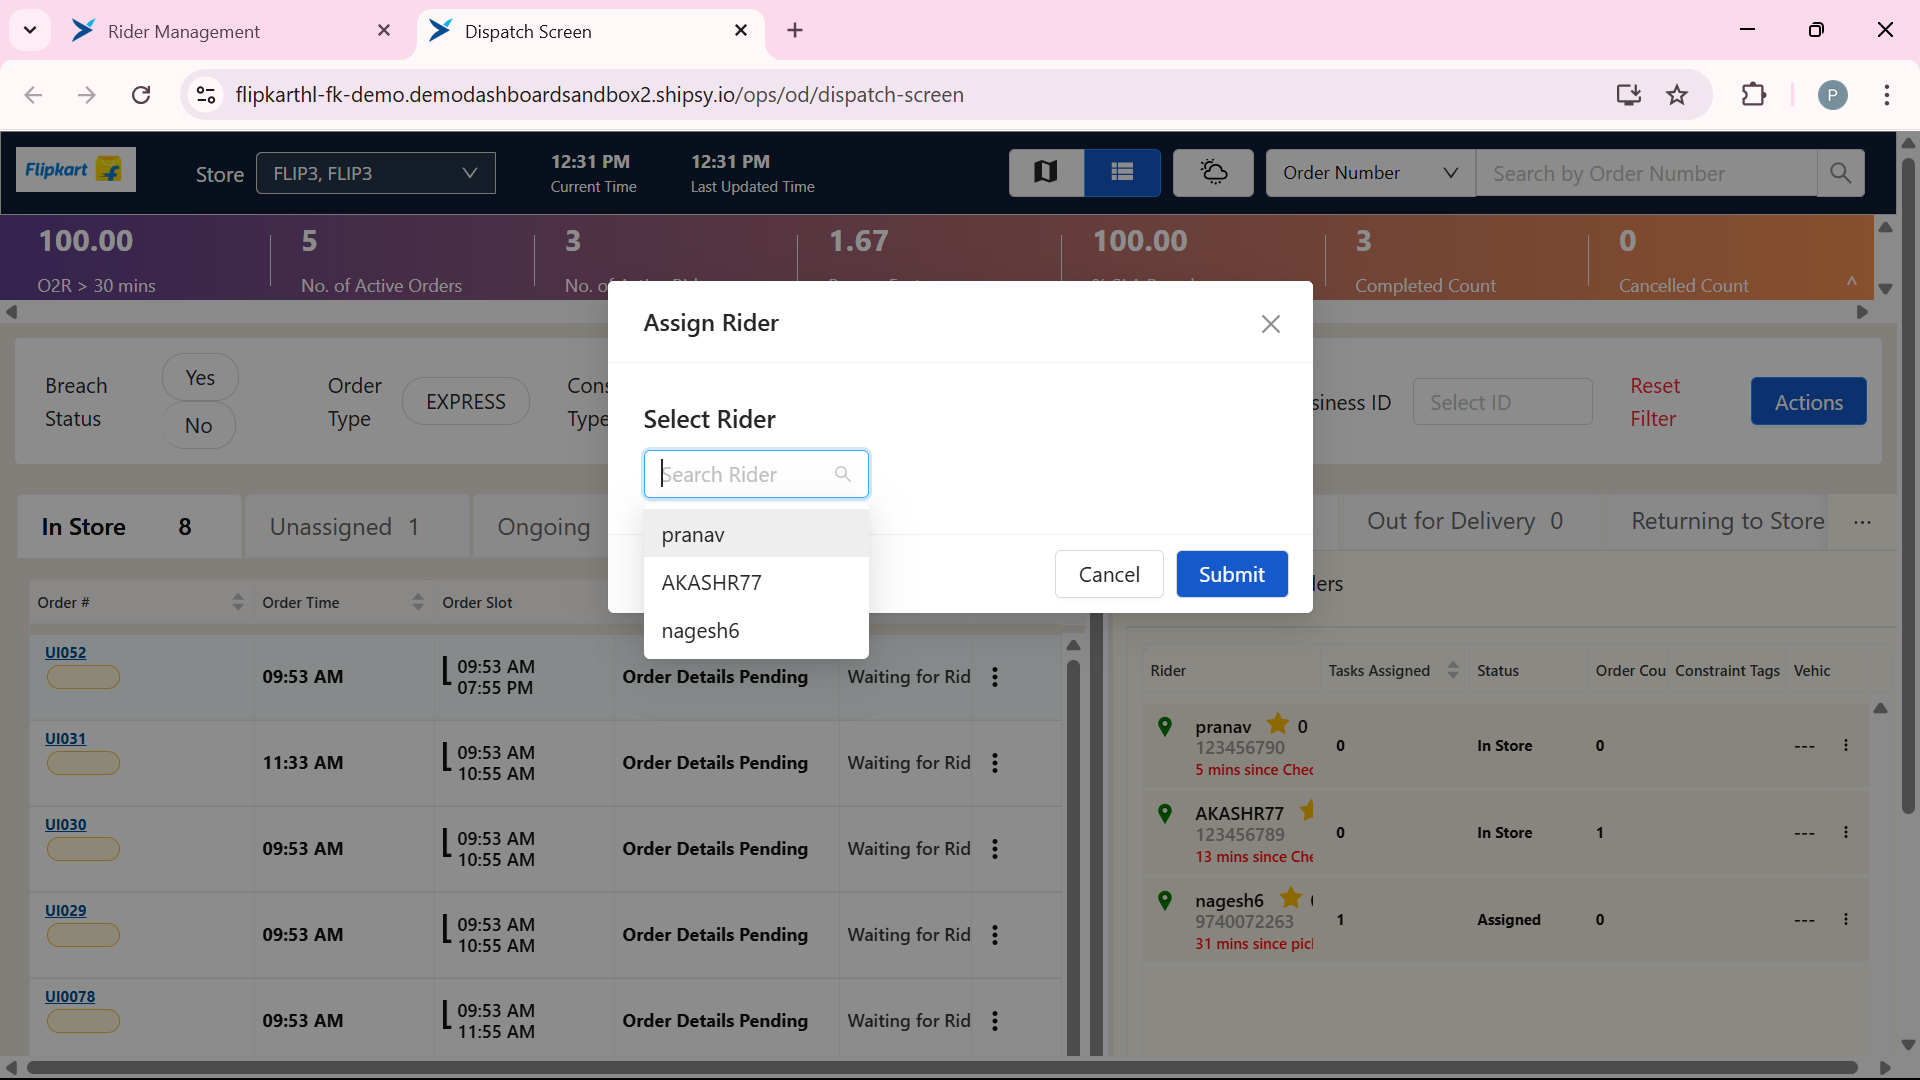Open options menu for rider AKASHR77
This screenshot has height=1080, width=1920.
(x=1846, y=833)
